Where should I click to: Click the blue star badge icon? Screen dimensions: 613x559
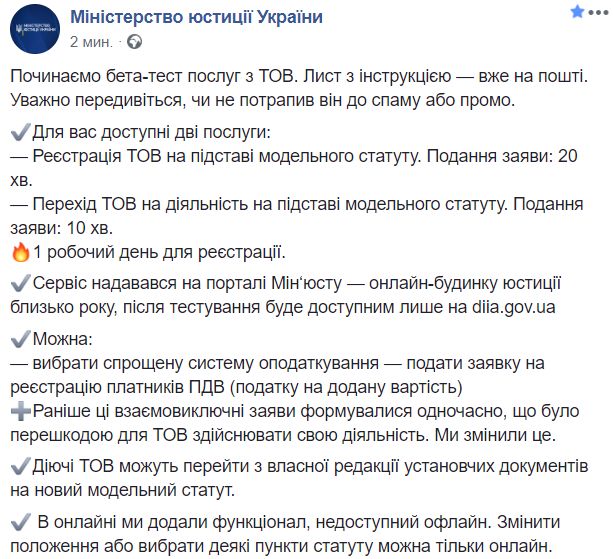tap(577, 12)
